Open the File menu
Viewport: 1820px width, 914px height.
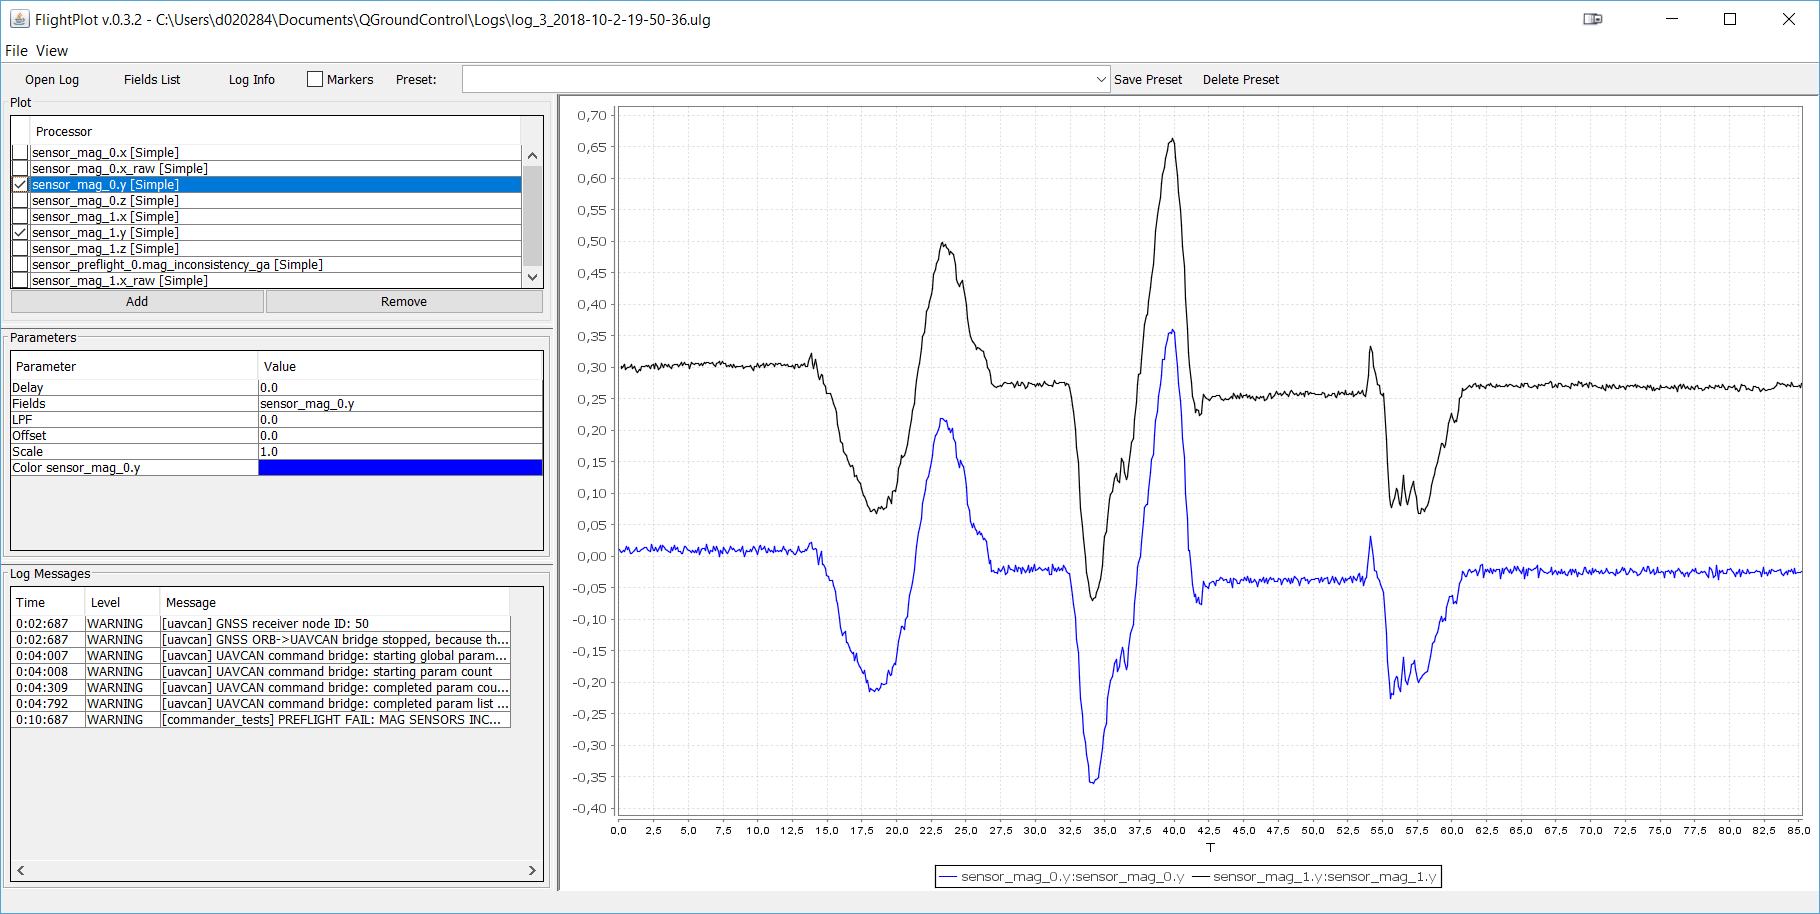click(16, 50)
